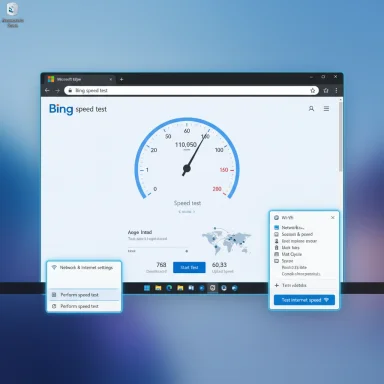Click Wi-Fi icon beside Network & internet settings
Screen dimensions: 384x384
pyautogui.click(x=54, y=267)
